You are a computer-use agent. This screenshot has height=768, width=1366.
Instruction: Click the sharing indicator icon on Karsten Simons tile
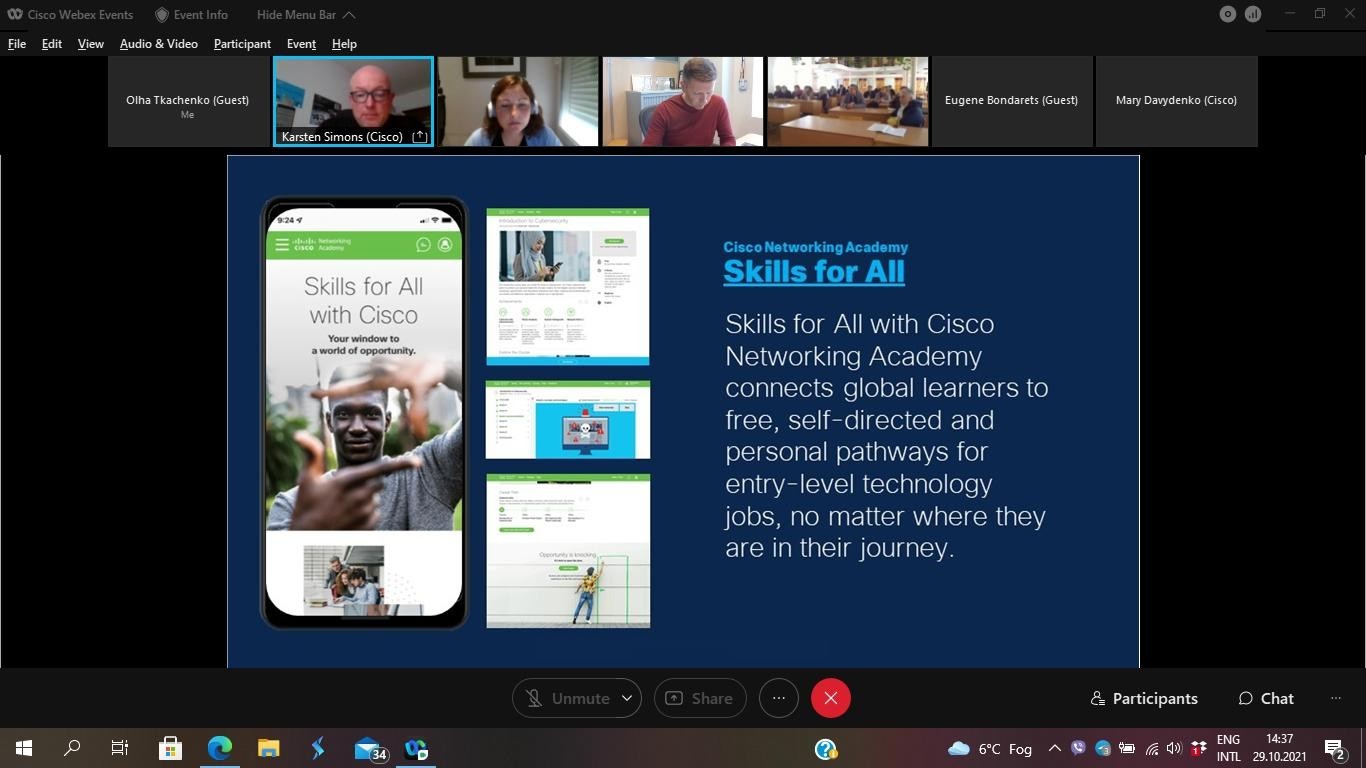pyautogui.click(x=420, y=137)
